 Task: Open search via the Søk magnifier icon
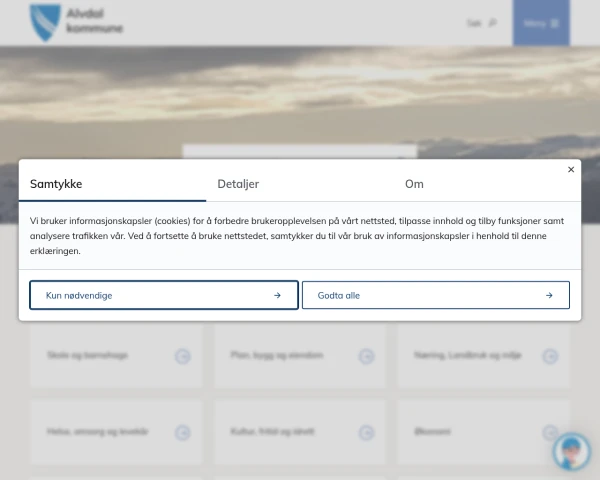point(492,23)
